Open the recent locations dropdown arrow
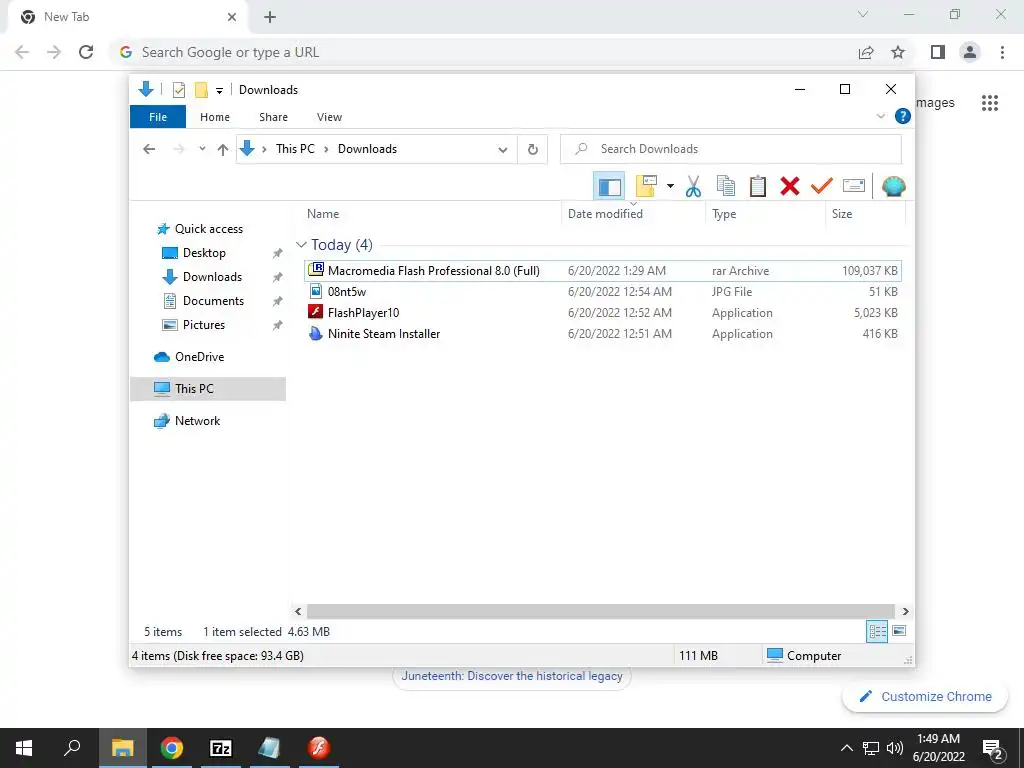This screenshot has height=768, width=1024. [x=202, y=149]
